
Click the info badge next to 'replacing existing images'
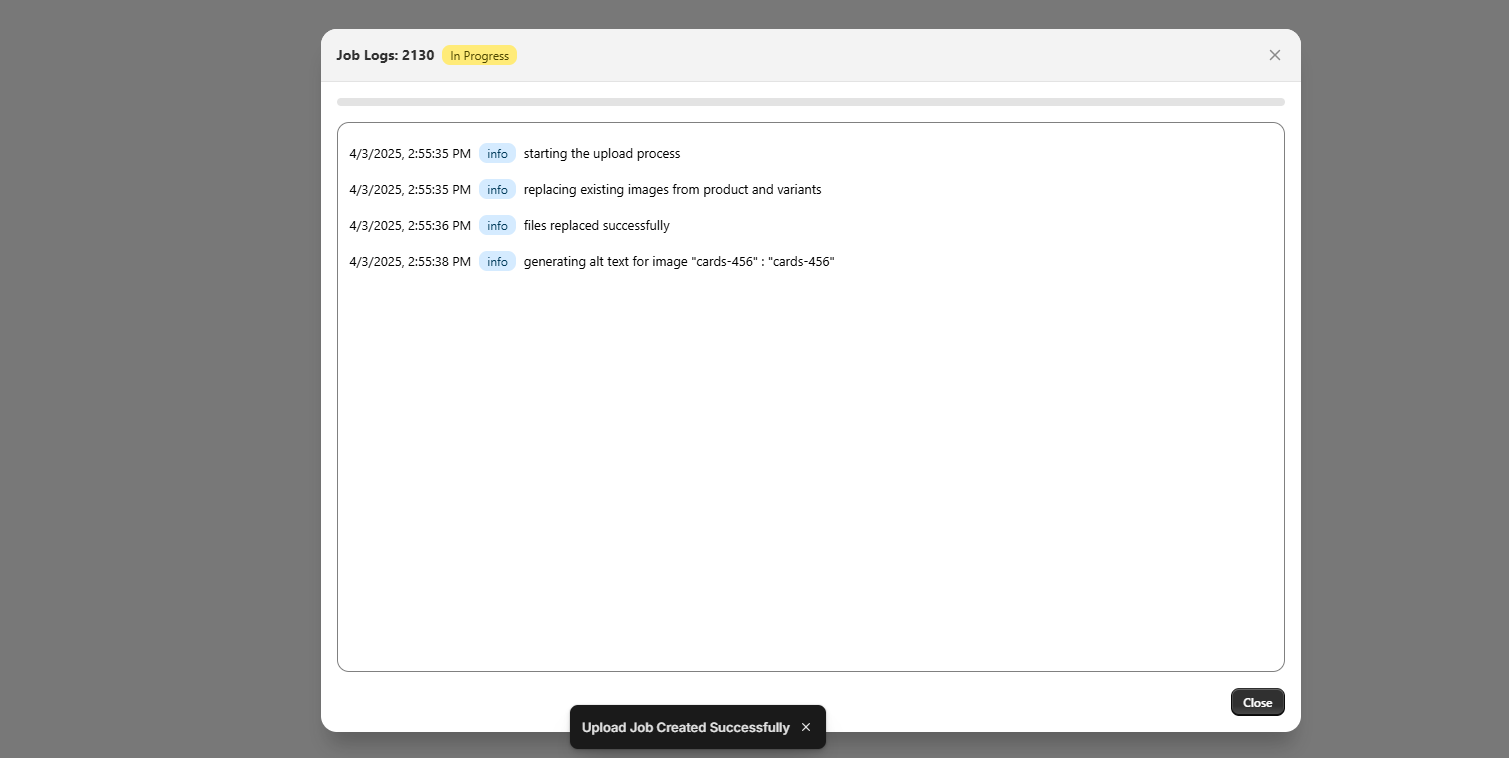[497, 189]
